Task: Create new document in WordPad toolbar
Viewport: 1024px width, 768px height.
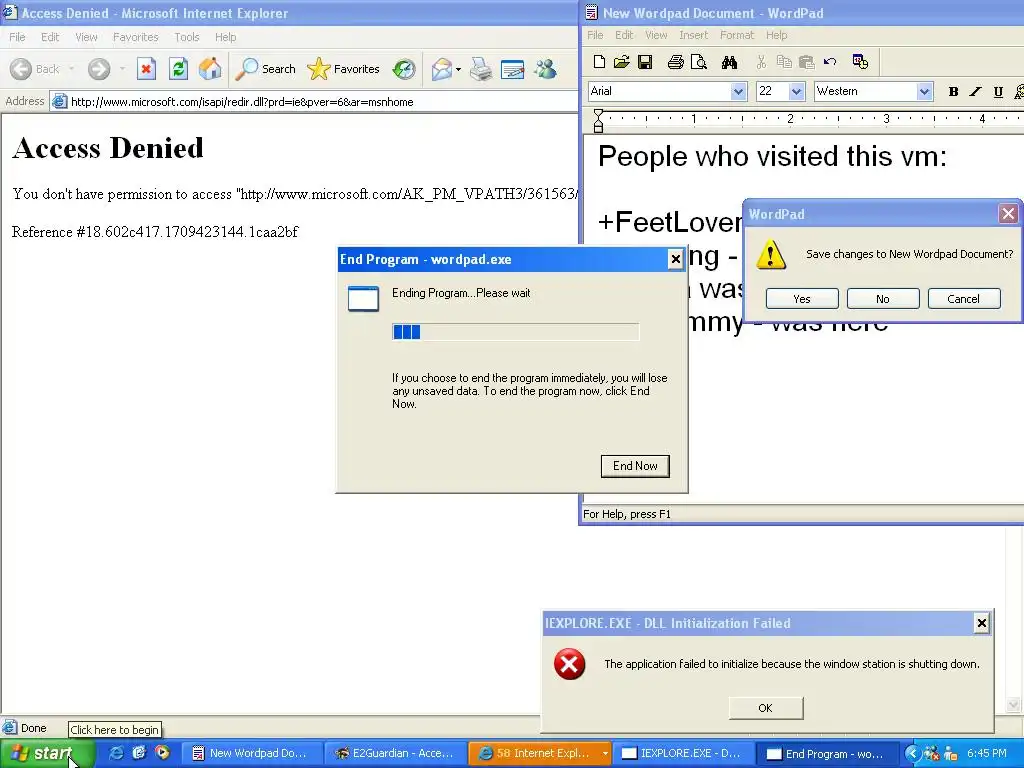Action: click(x=599, y=62)
